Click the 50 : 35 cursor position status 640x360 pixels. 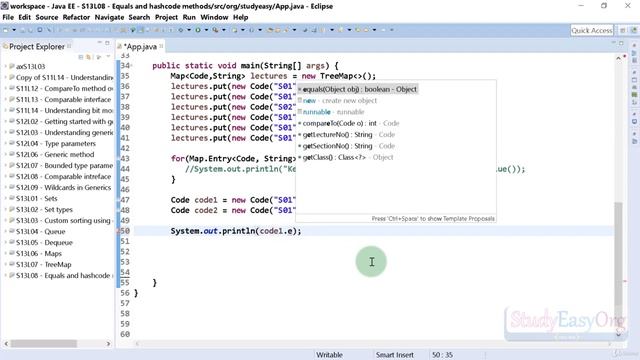442,355
